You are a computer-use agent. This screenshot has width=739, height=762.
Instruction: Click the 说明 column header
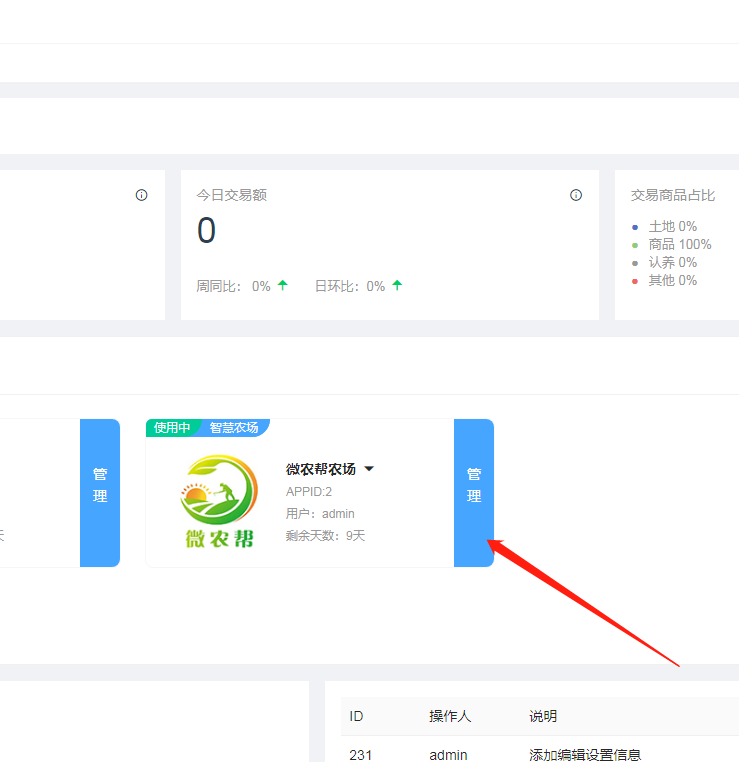pyautogui.click(x=543, y=716)
